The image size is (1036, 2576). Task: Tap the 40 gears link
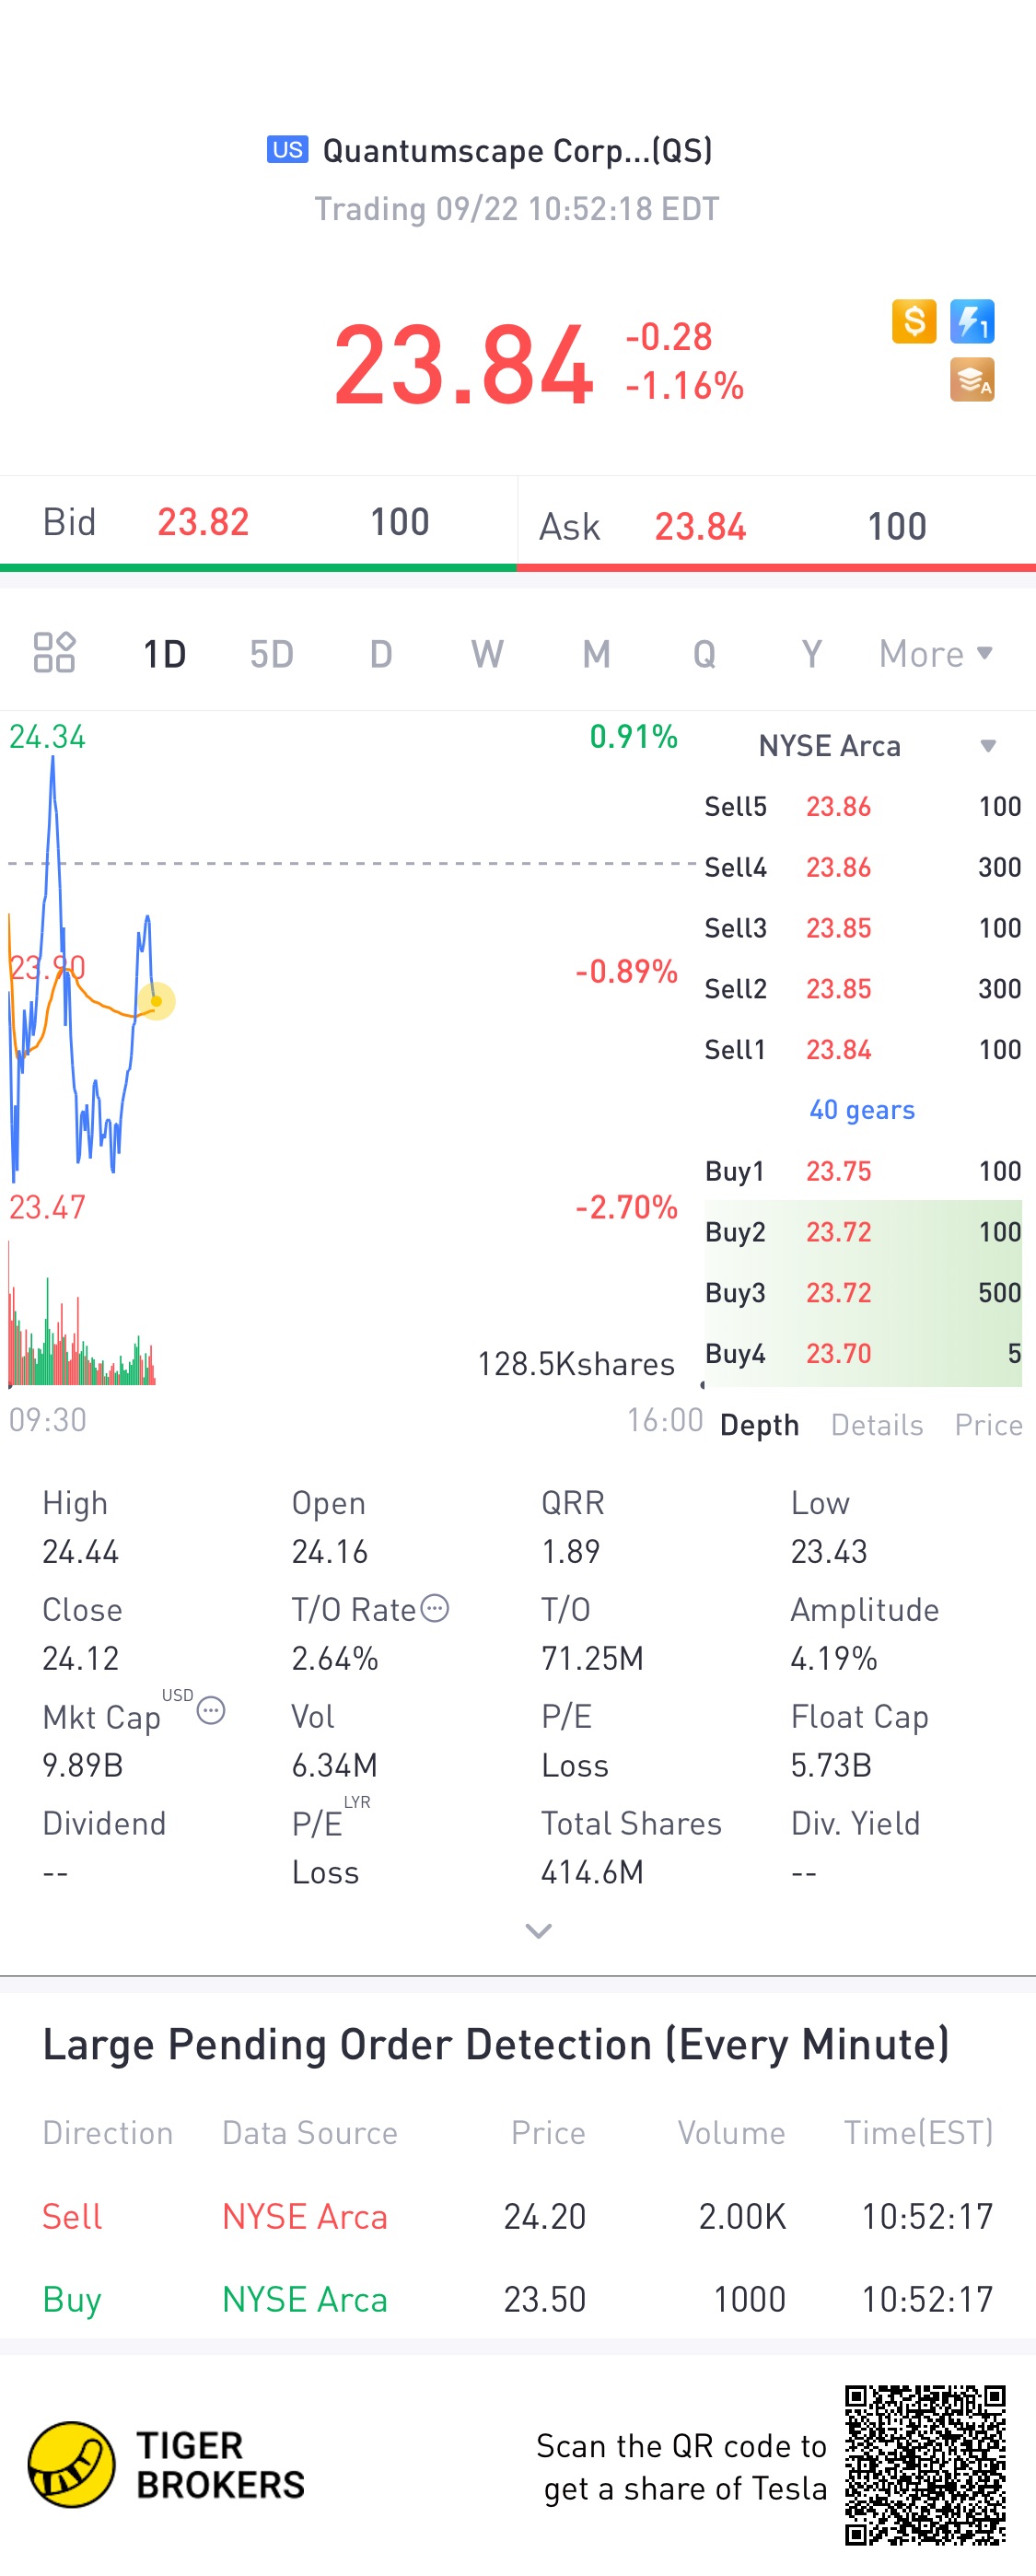point(861,1110)
